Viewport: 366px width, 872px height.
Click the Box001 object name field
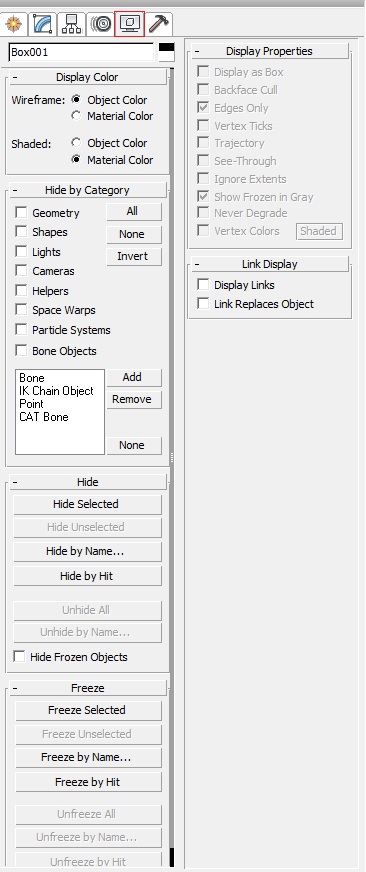click(x=81, y=52)
